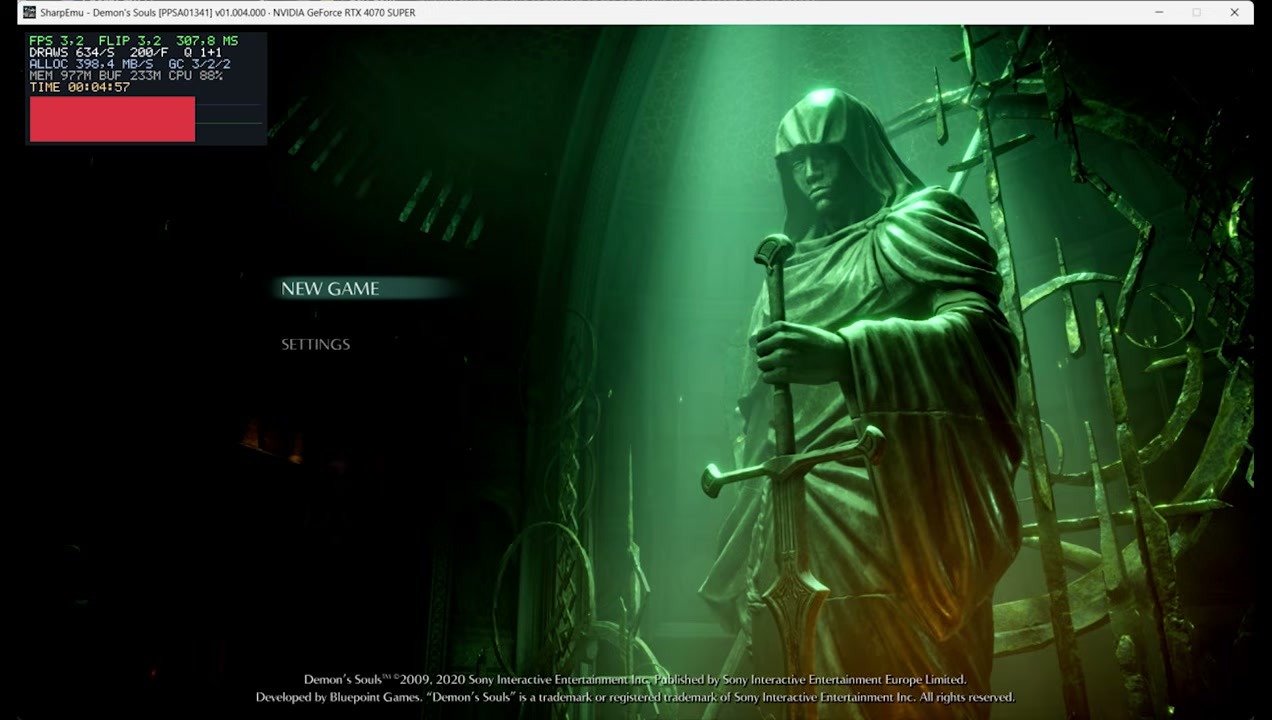Image resolution: width=1272 pixels, height=720 pixels.
Task: Click the DRAWS 634/S overlay line
Action: click(x=126, y=52)
